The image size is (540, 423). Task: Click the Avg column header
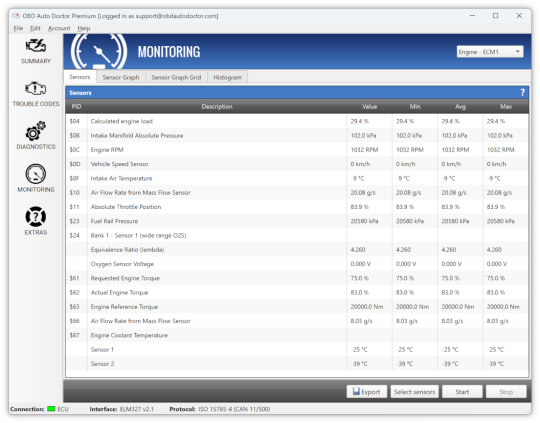coord(460,106)
